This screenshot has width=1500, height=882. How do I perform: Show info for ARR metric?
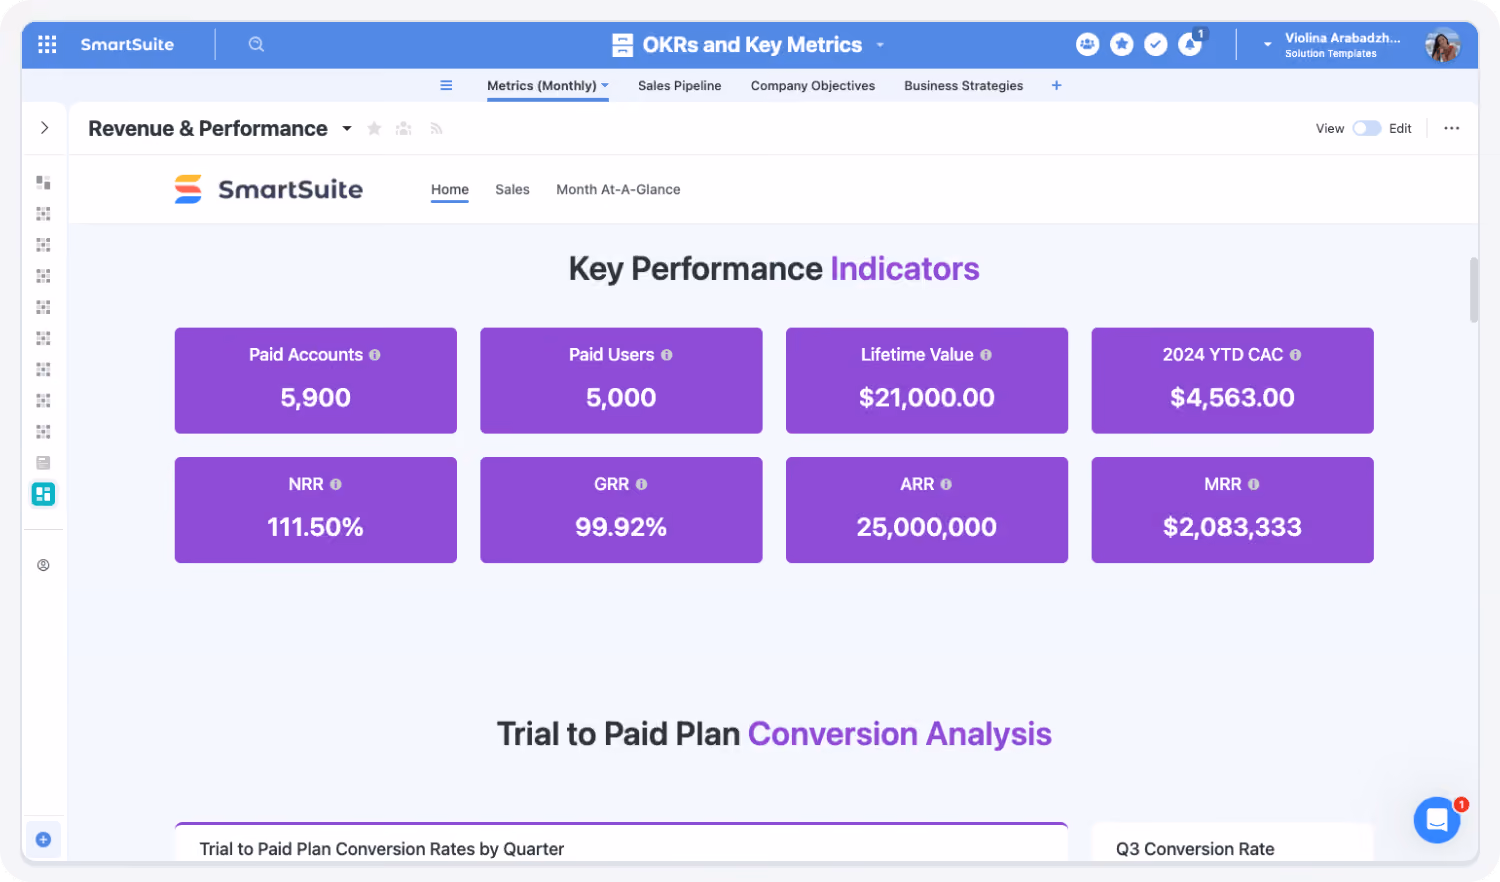click(x=946, y=484)
